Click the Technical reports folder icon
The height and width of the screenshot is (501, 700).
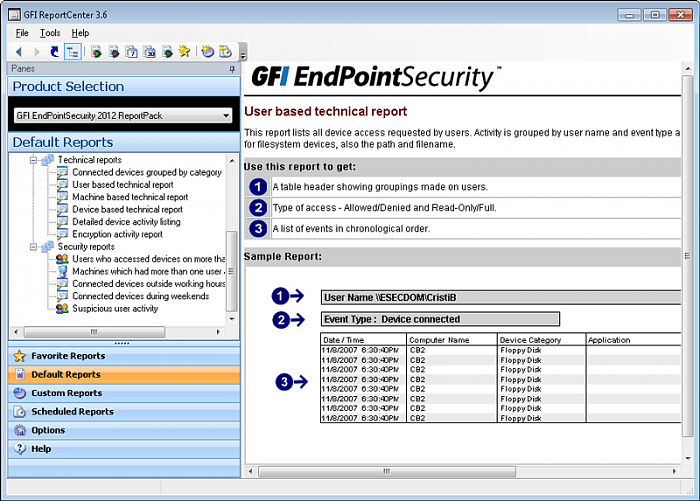point(47,160)
